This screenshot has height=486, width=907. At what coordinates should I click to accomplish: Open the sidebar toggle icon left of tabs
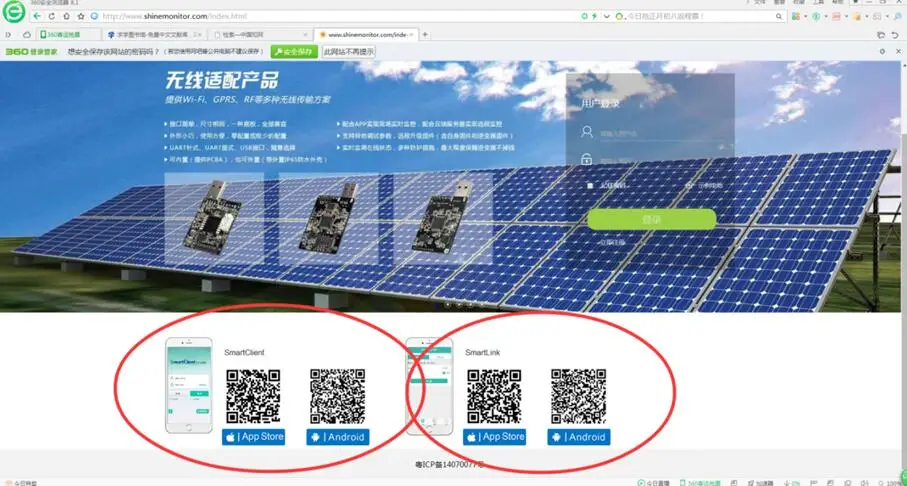pos(9,35)
